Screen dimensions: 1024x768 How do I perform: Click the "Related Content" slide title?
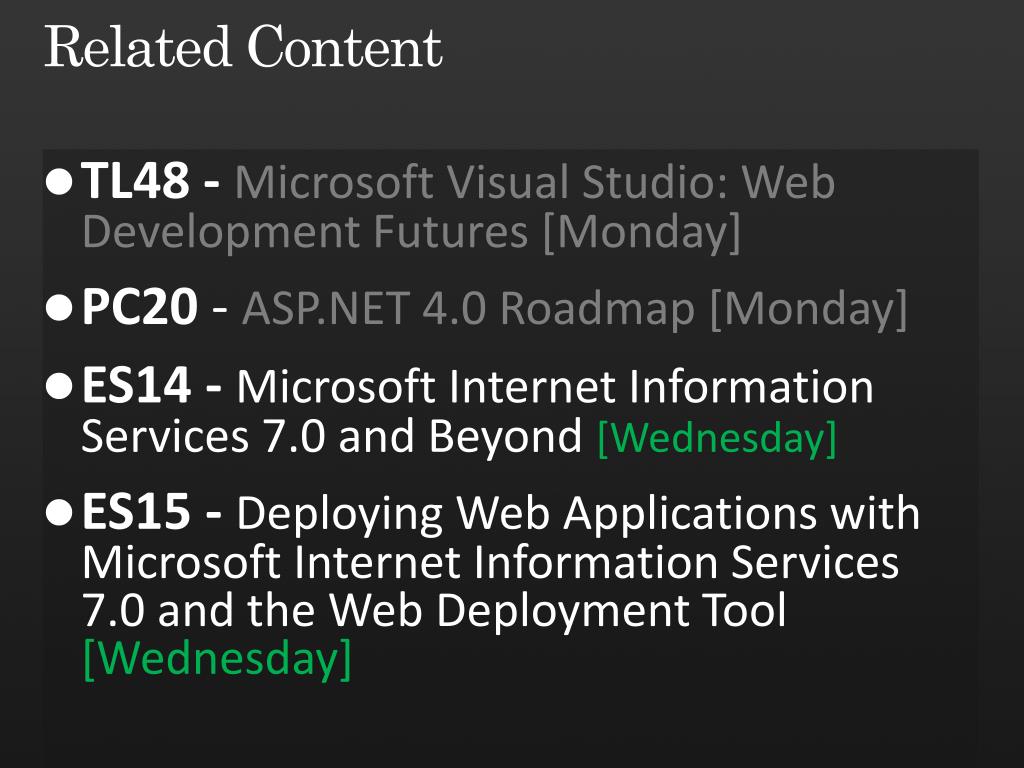(244, 46)
